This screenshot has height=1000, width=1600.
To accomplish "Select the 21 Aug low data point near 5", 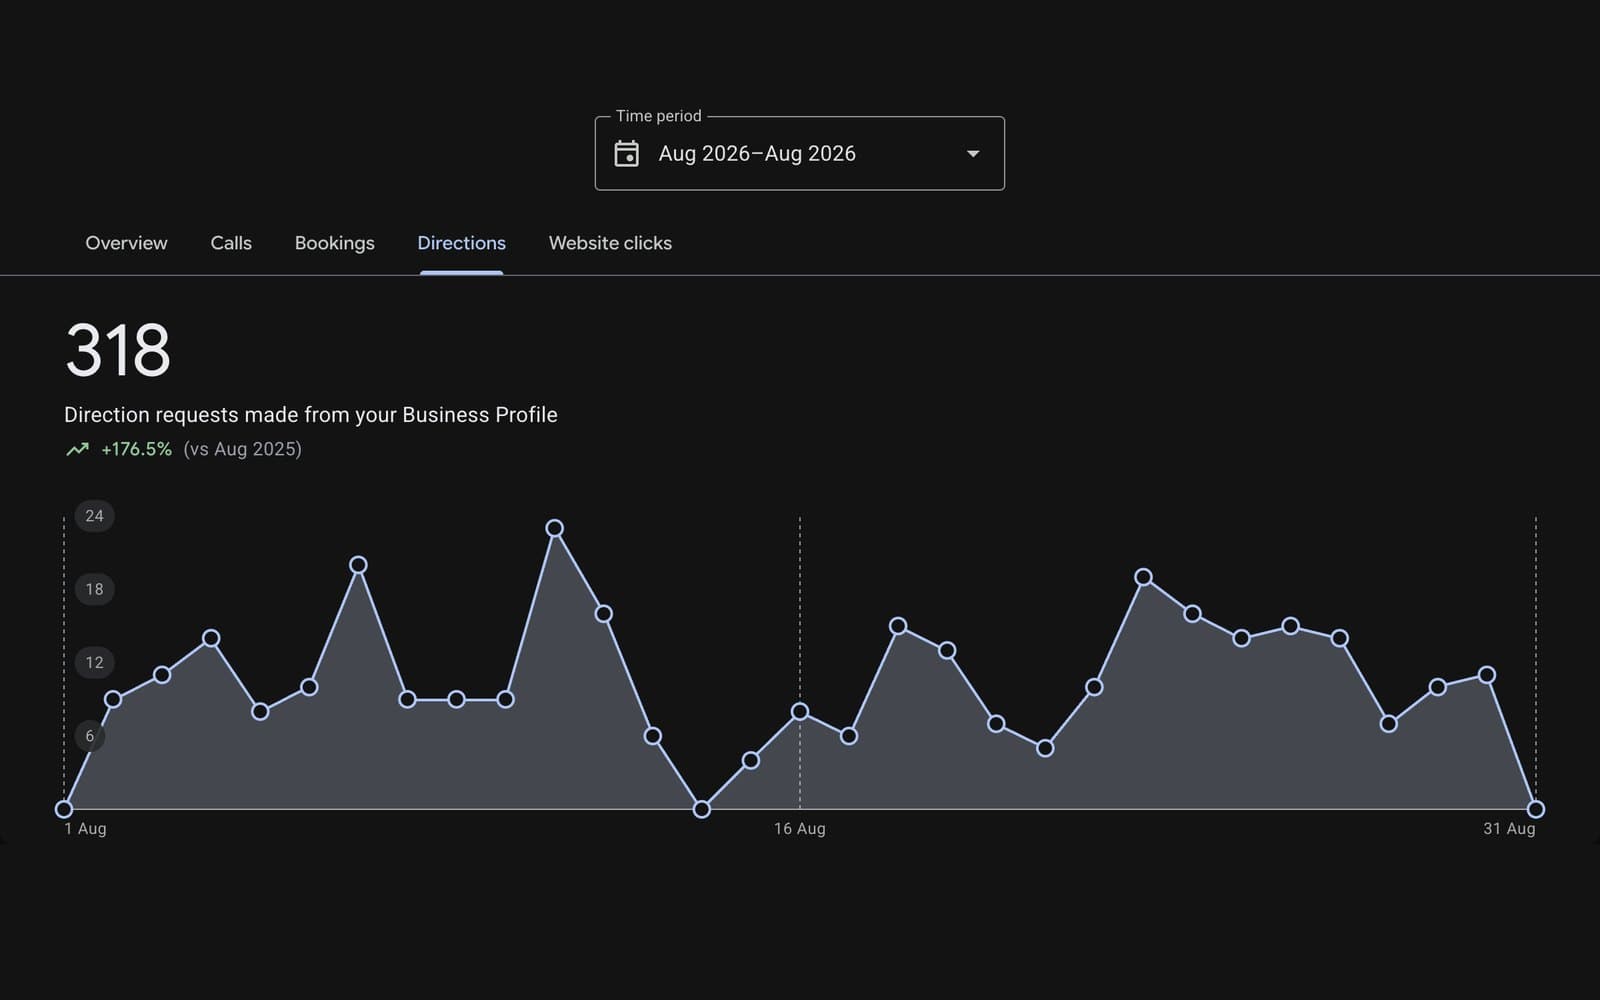I will click(x=1045, y=748).
